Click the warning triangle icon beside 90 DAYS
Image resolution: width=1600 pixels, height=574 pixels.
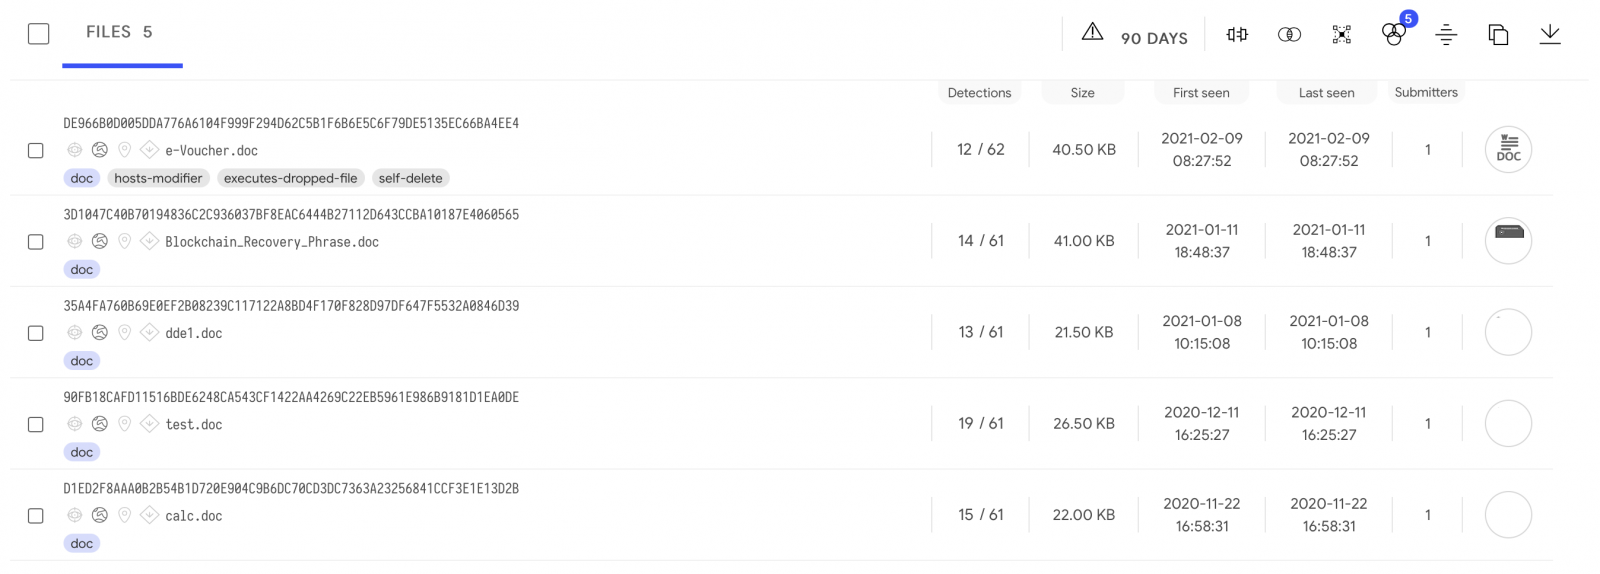1092,33
